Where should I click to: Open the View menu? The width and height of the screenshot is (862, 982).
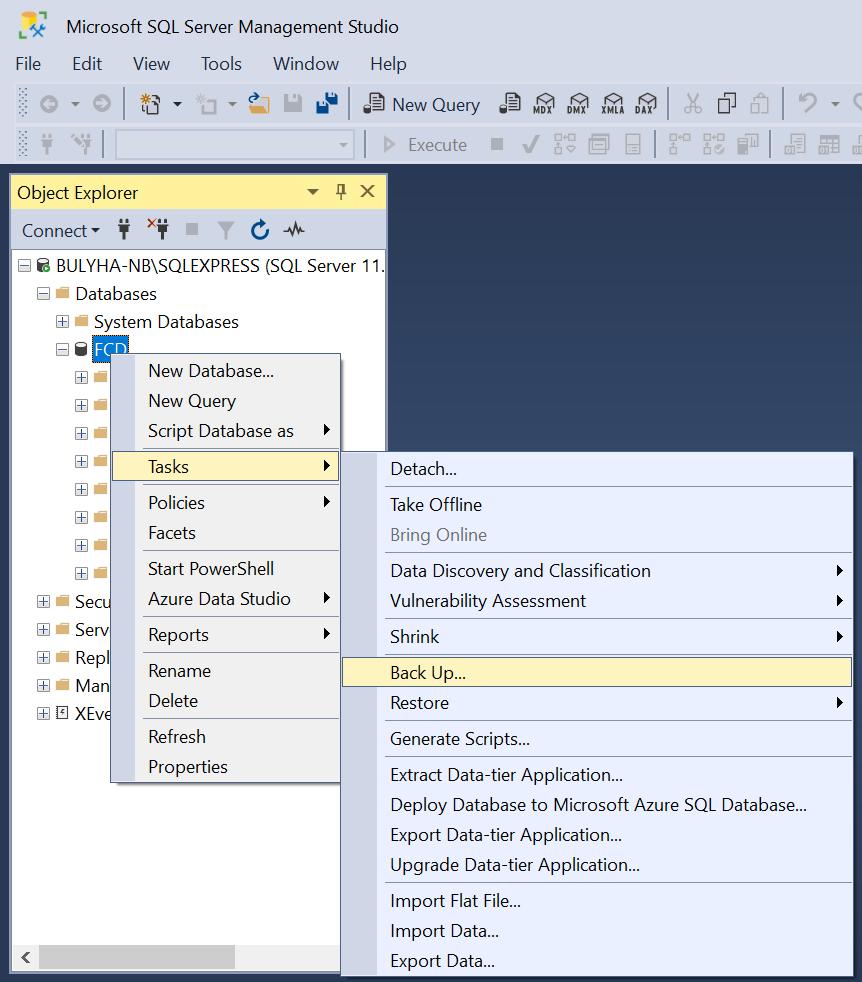(151, 64)
